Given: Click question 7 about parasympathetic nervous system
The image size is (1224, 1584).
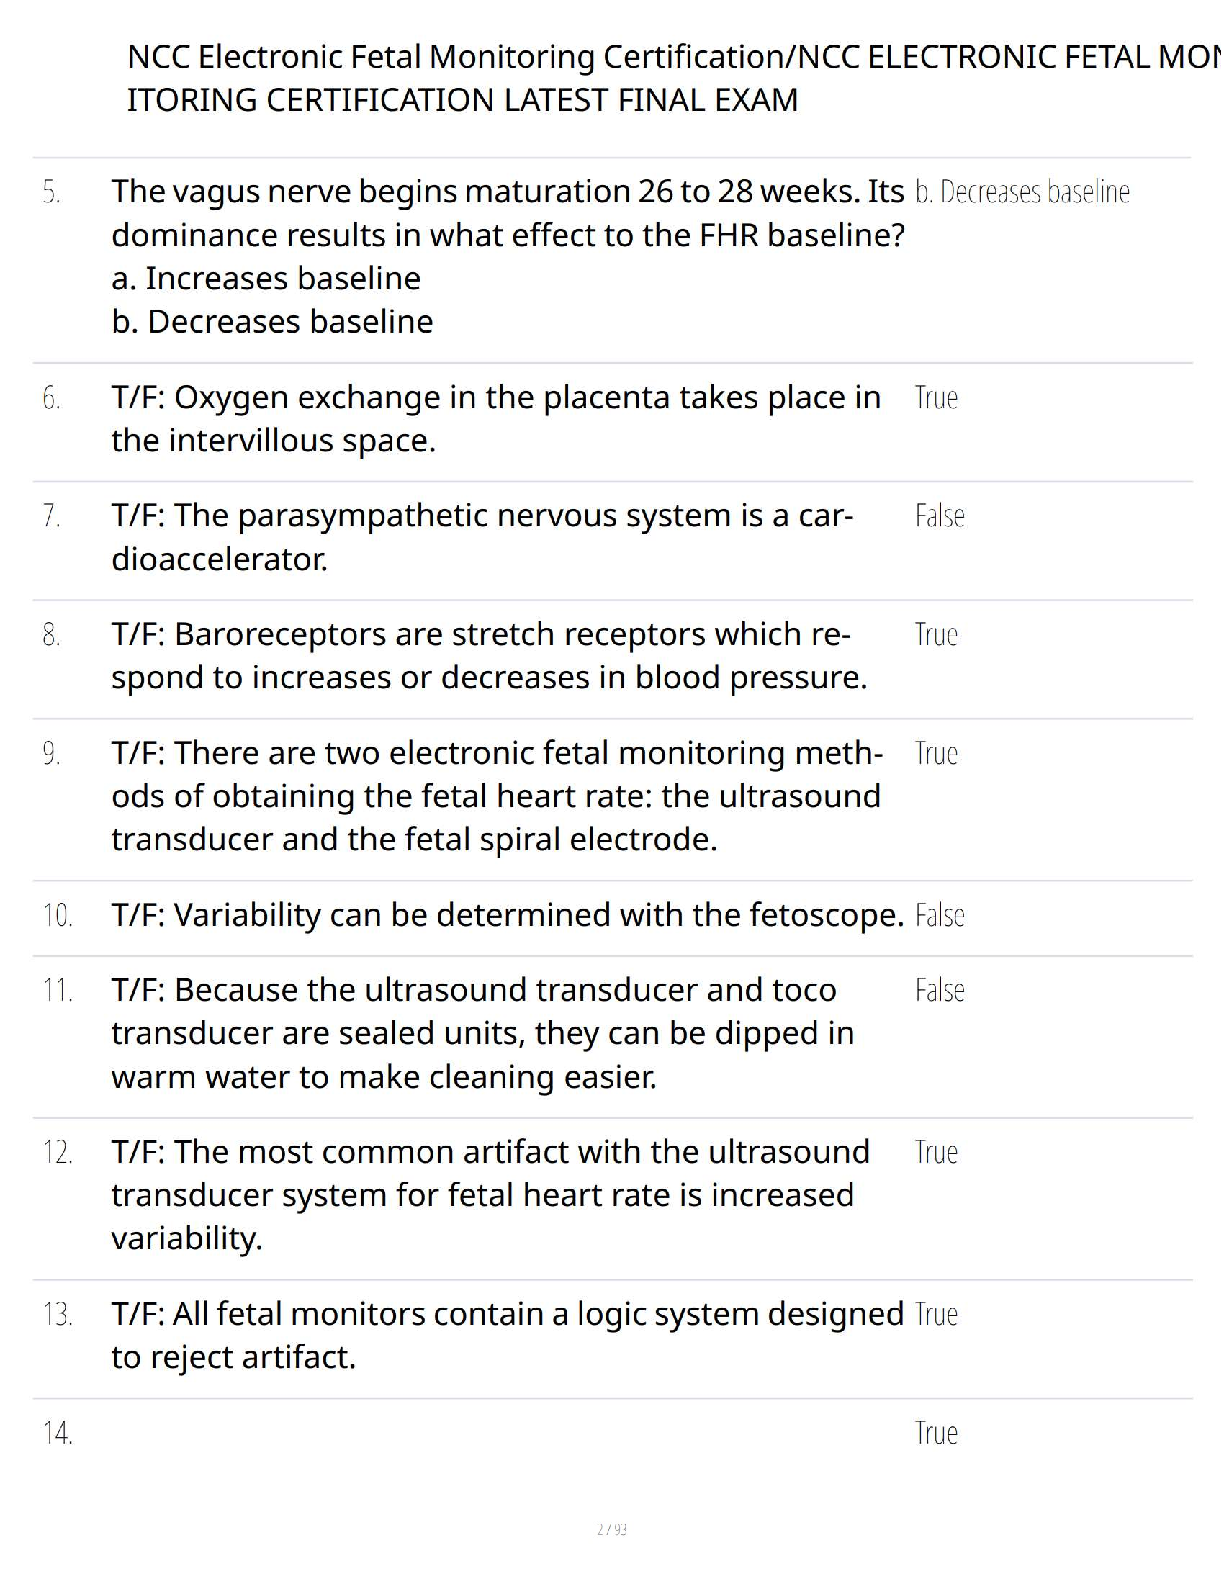Looking at the screenshot, I should tap(481, 537).
